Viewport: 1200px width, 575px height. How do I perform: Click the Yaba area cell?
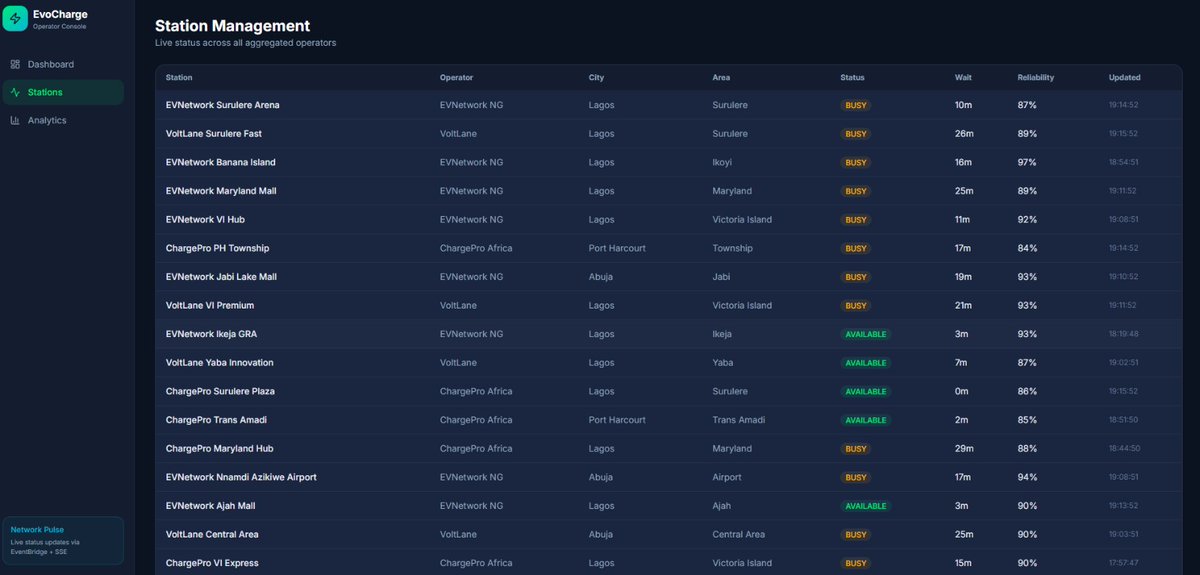pyautogui.click(x=723, y=362)
